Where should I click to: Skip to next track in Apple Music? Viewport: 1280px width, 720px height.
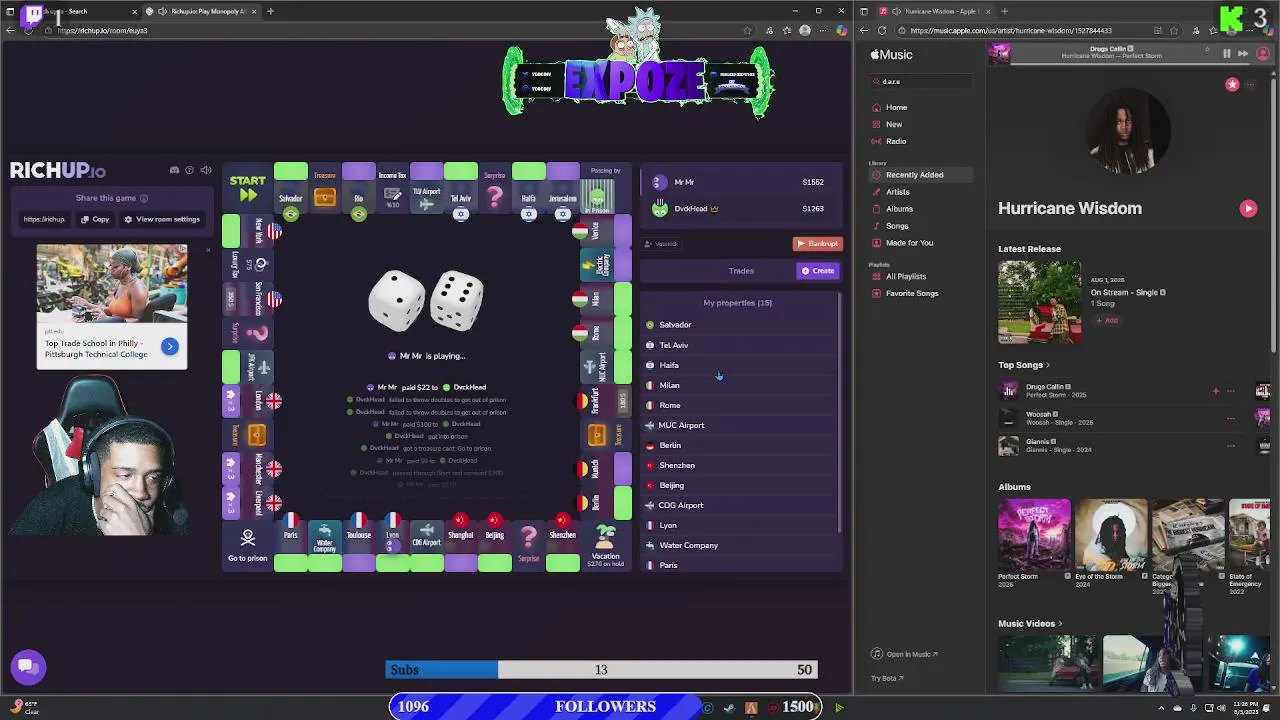[1243, 54]
